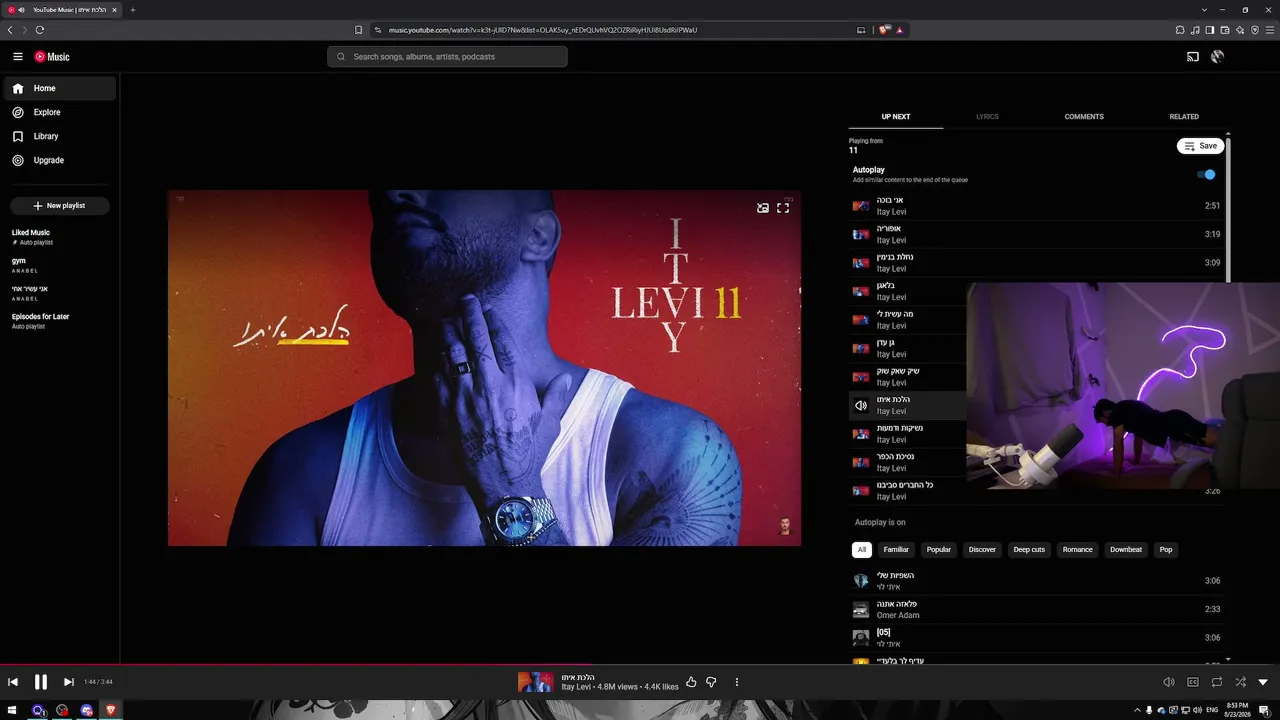
Task: Click the now-playing speaker icon in the queue
Action: pyautogui.click(x=860, y=405)
